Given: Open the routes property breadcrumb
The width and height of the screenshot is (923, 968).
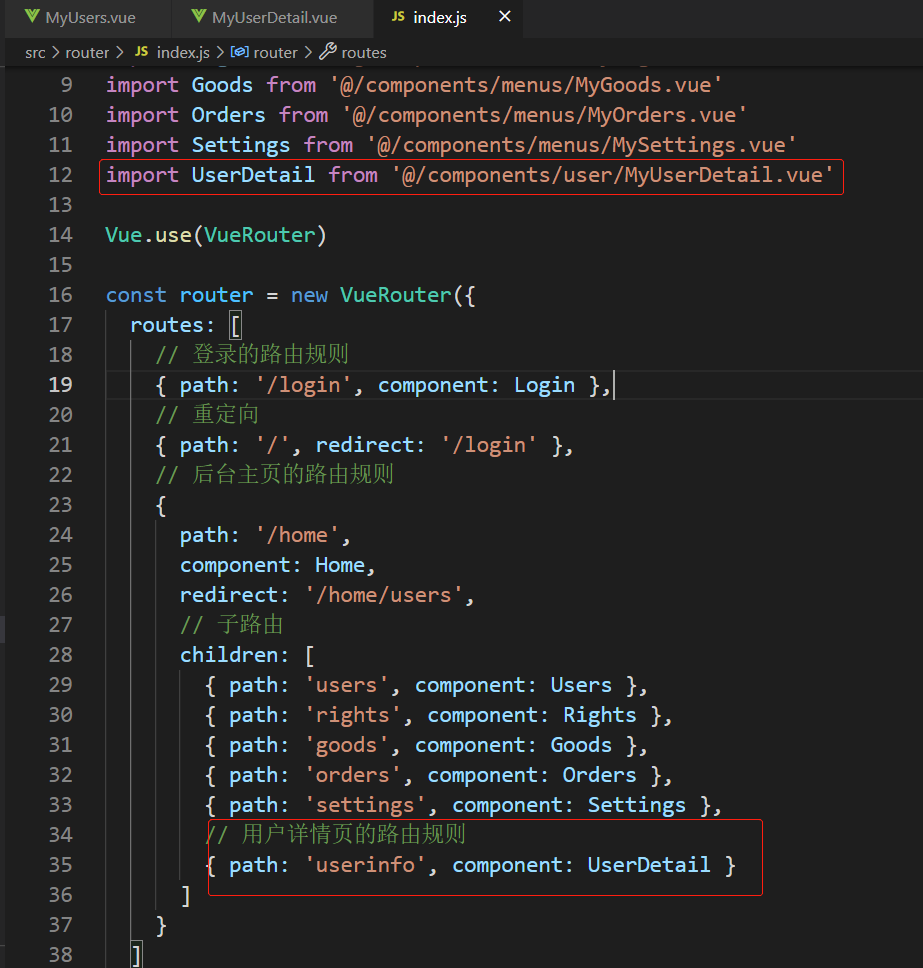Looking at the screenshot, I should 364,53.
